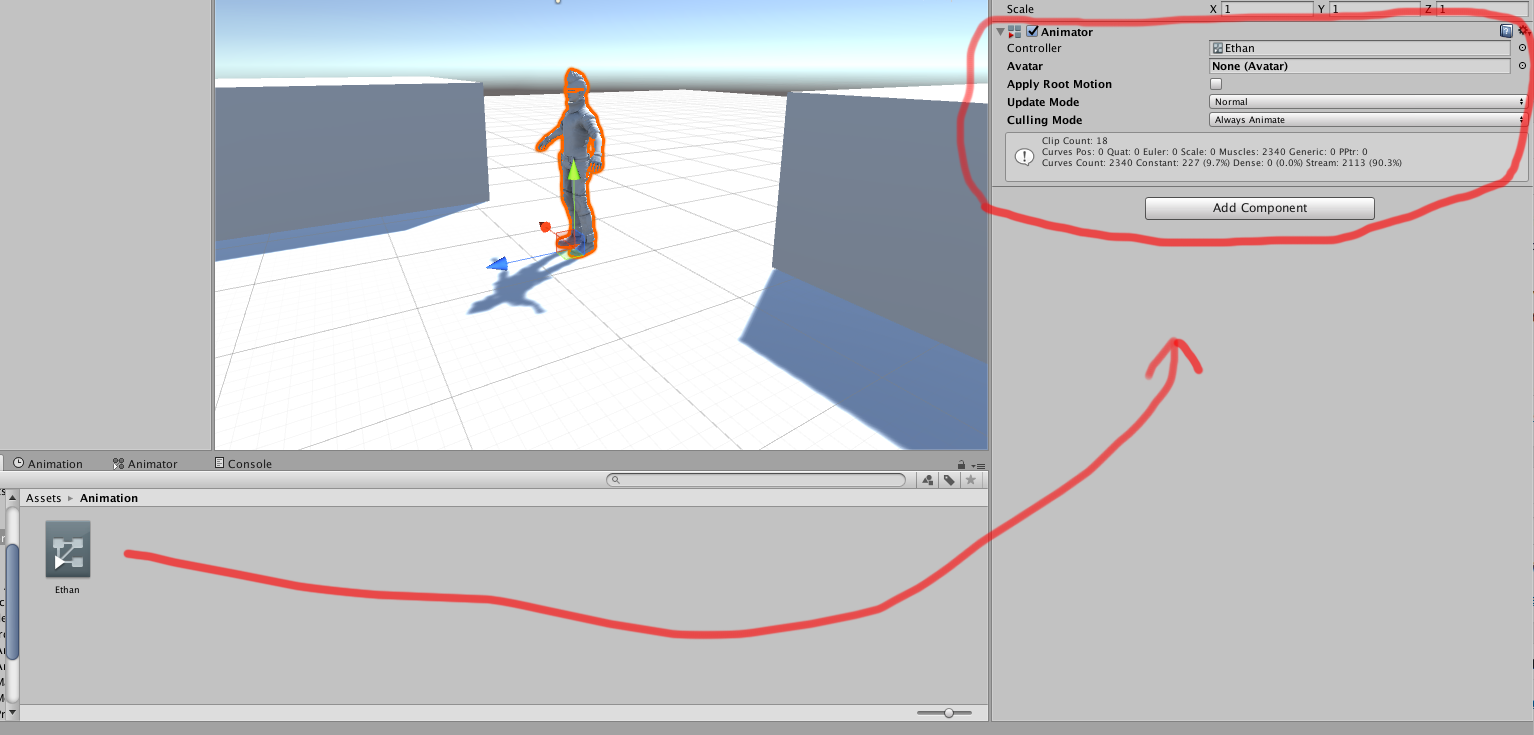Open the Console tab

point(243,464)
